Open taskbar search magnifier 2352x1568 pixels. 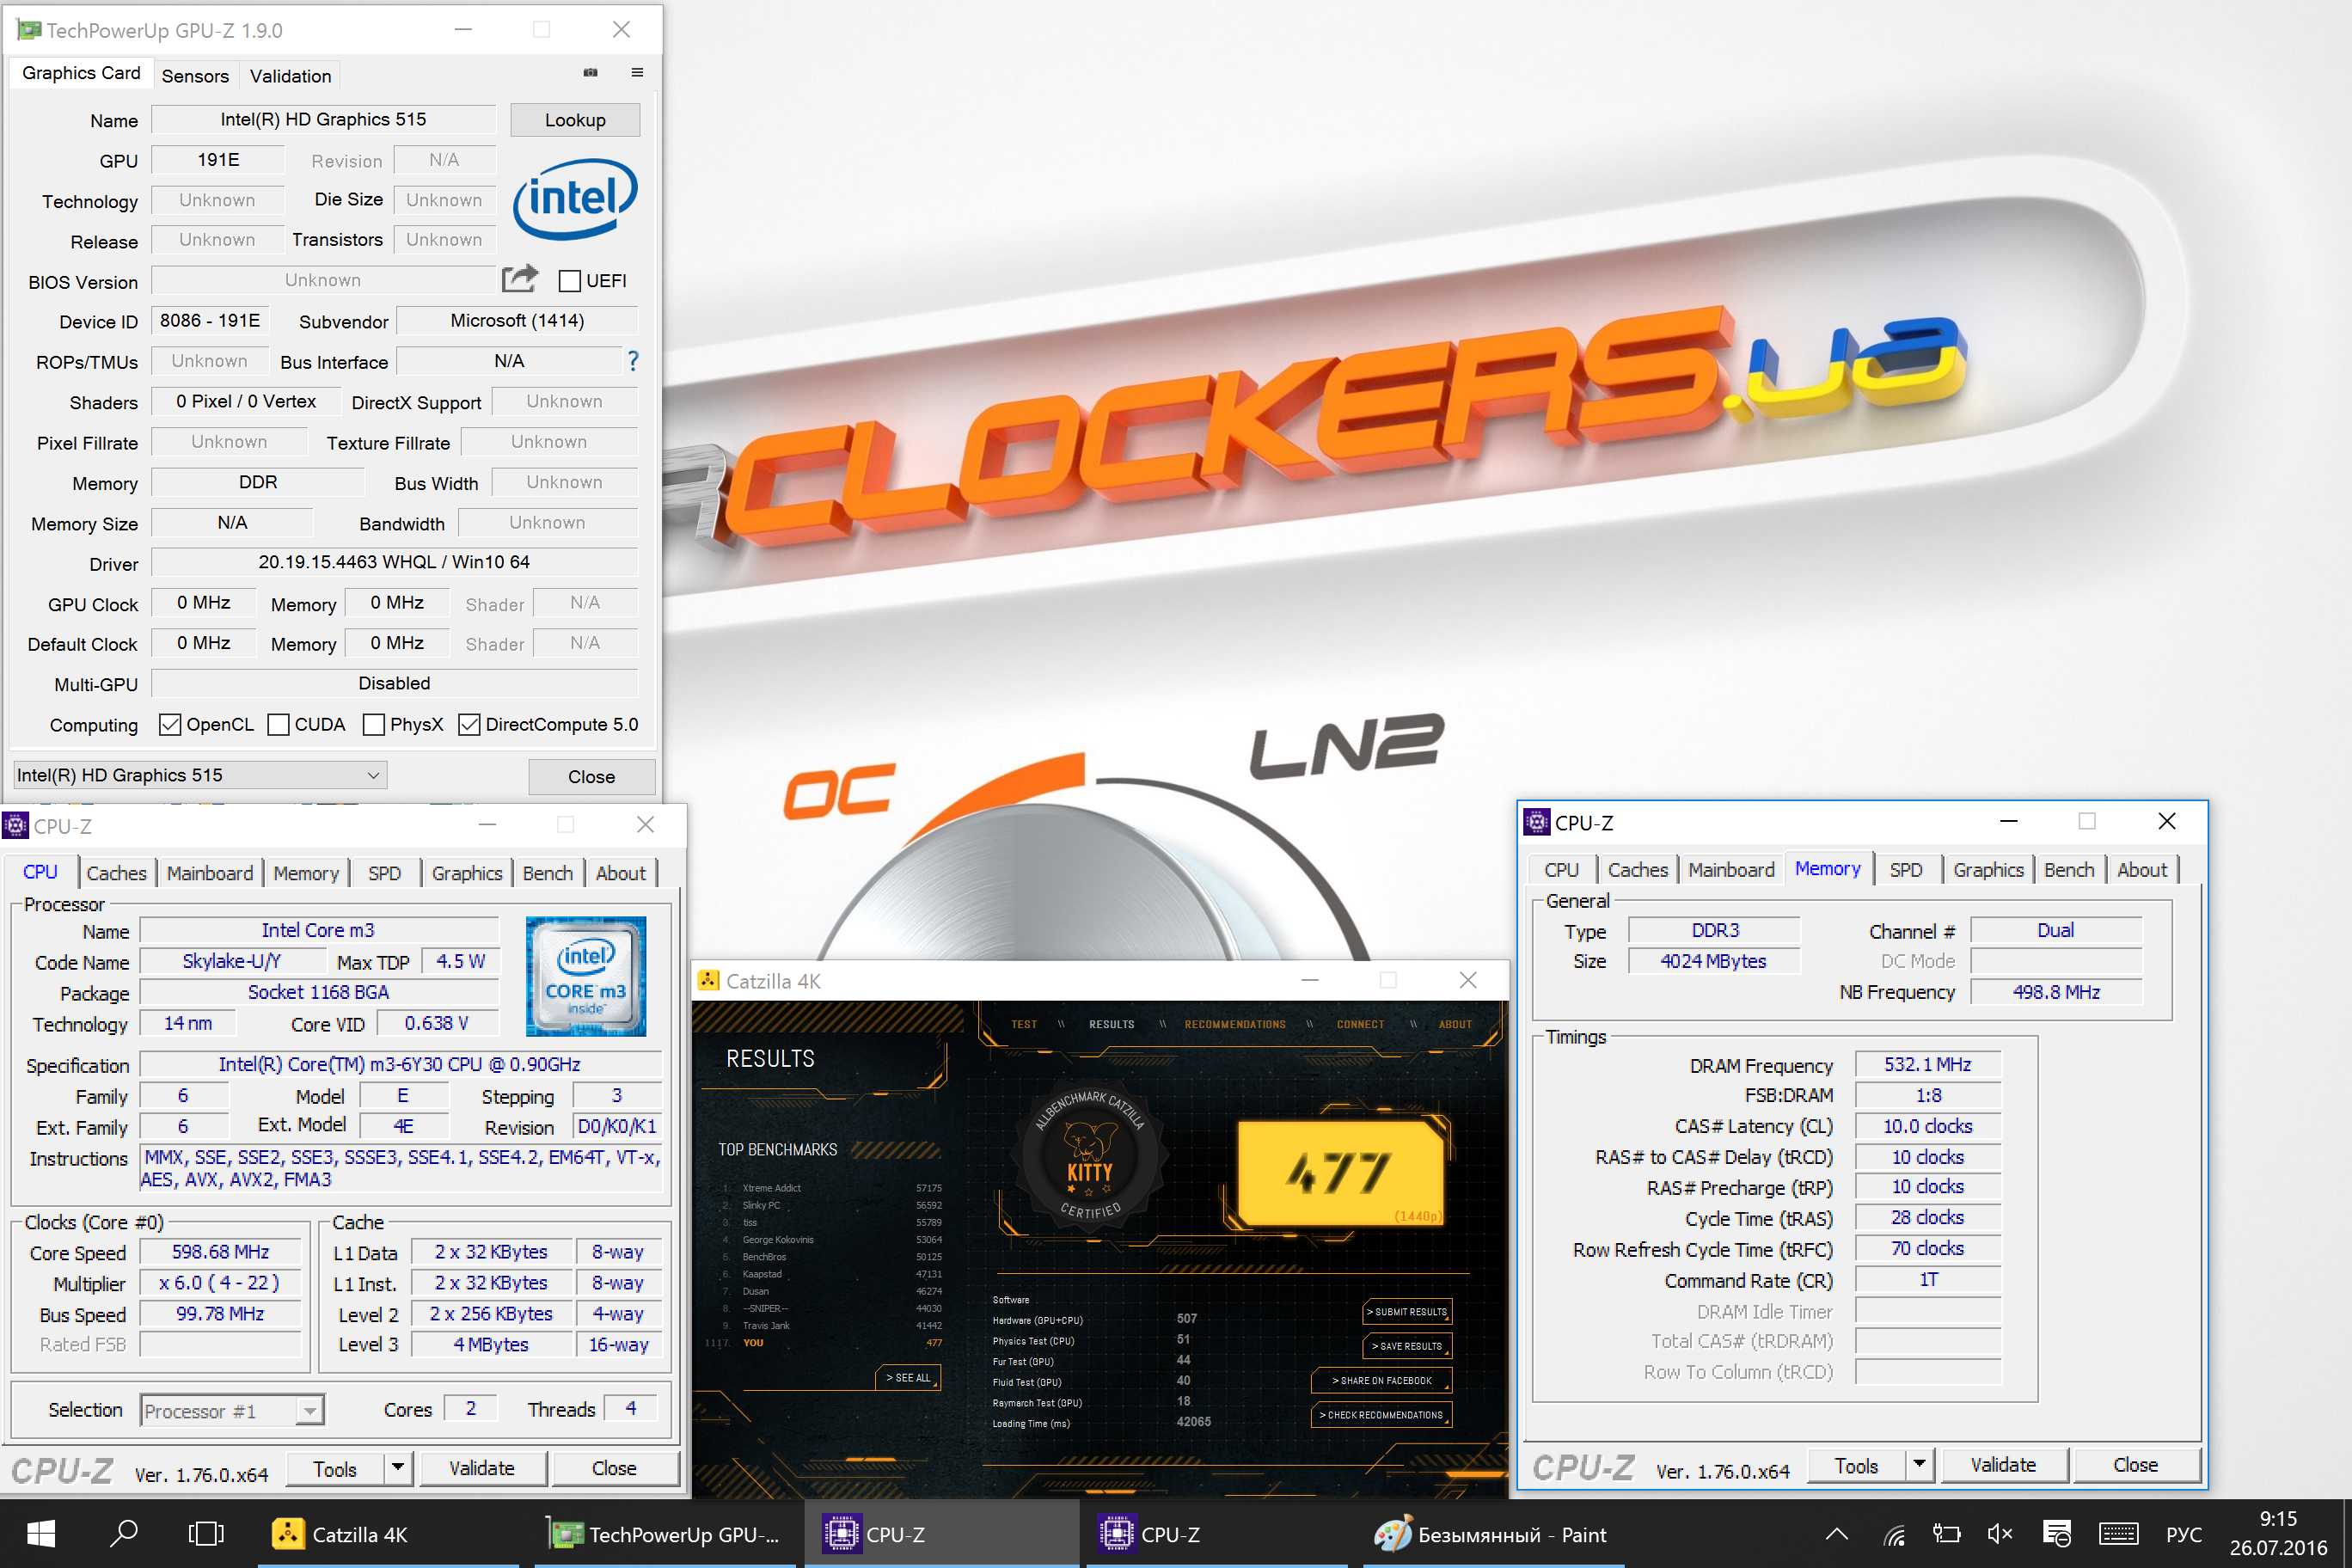(x=124, y=1534)
